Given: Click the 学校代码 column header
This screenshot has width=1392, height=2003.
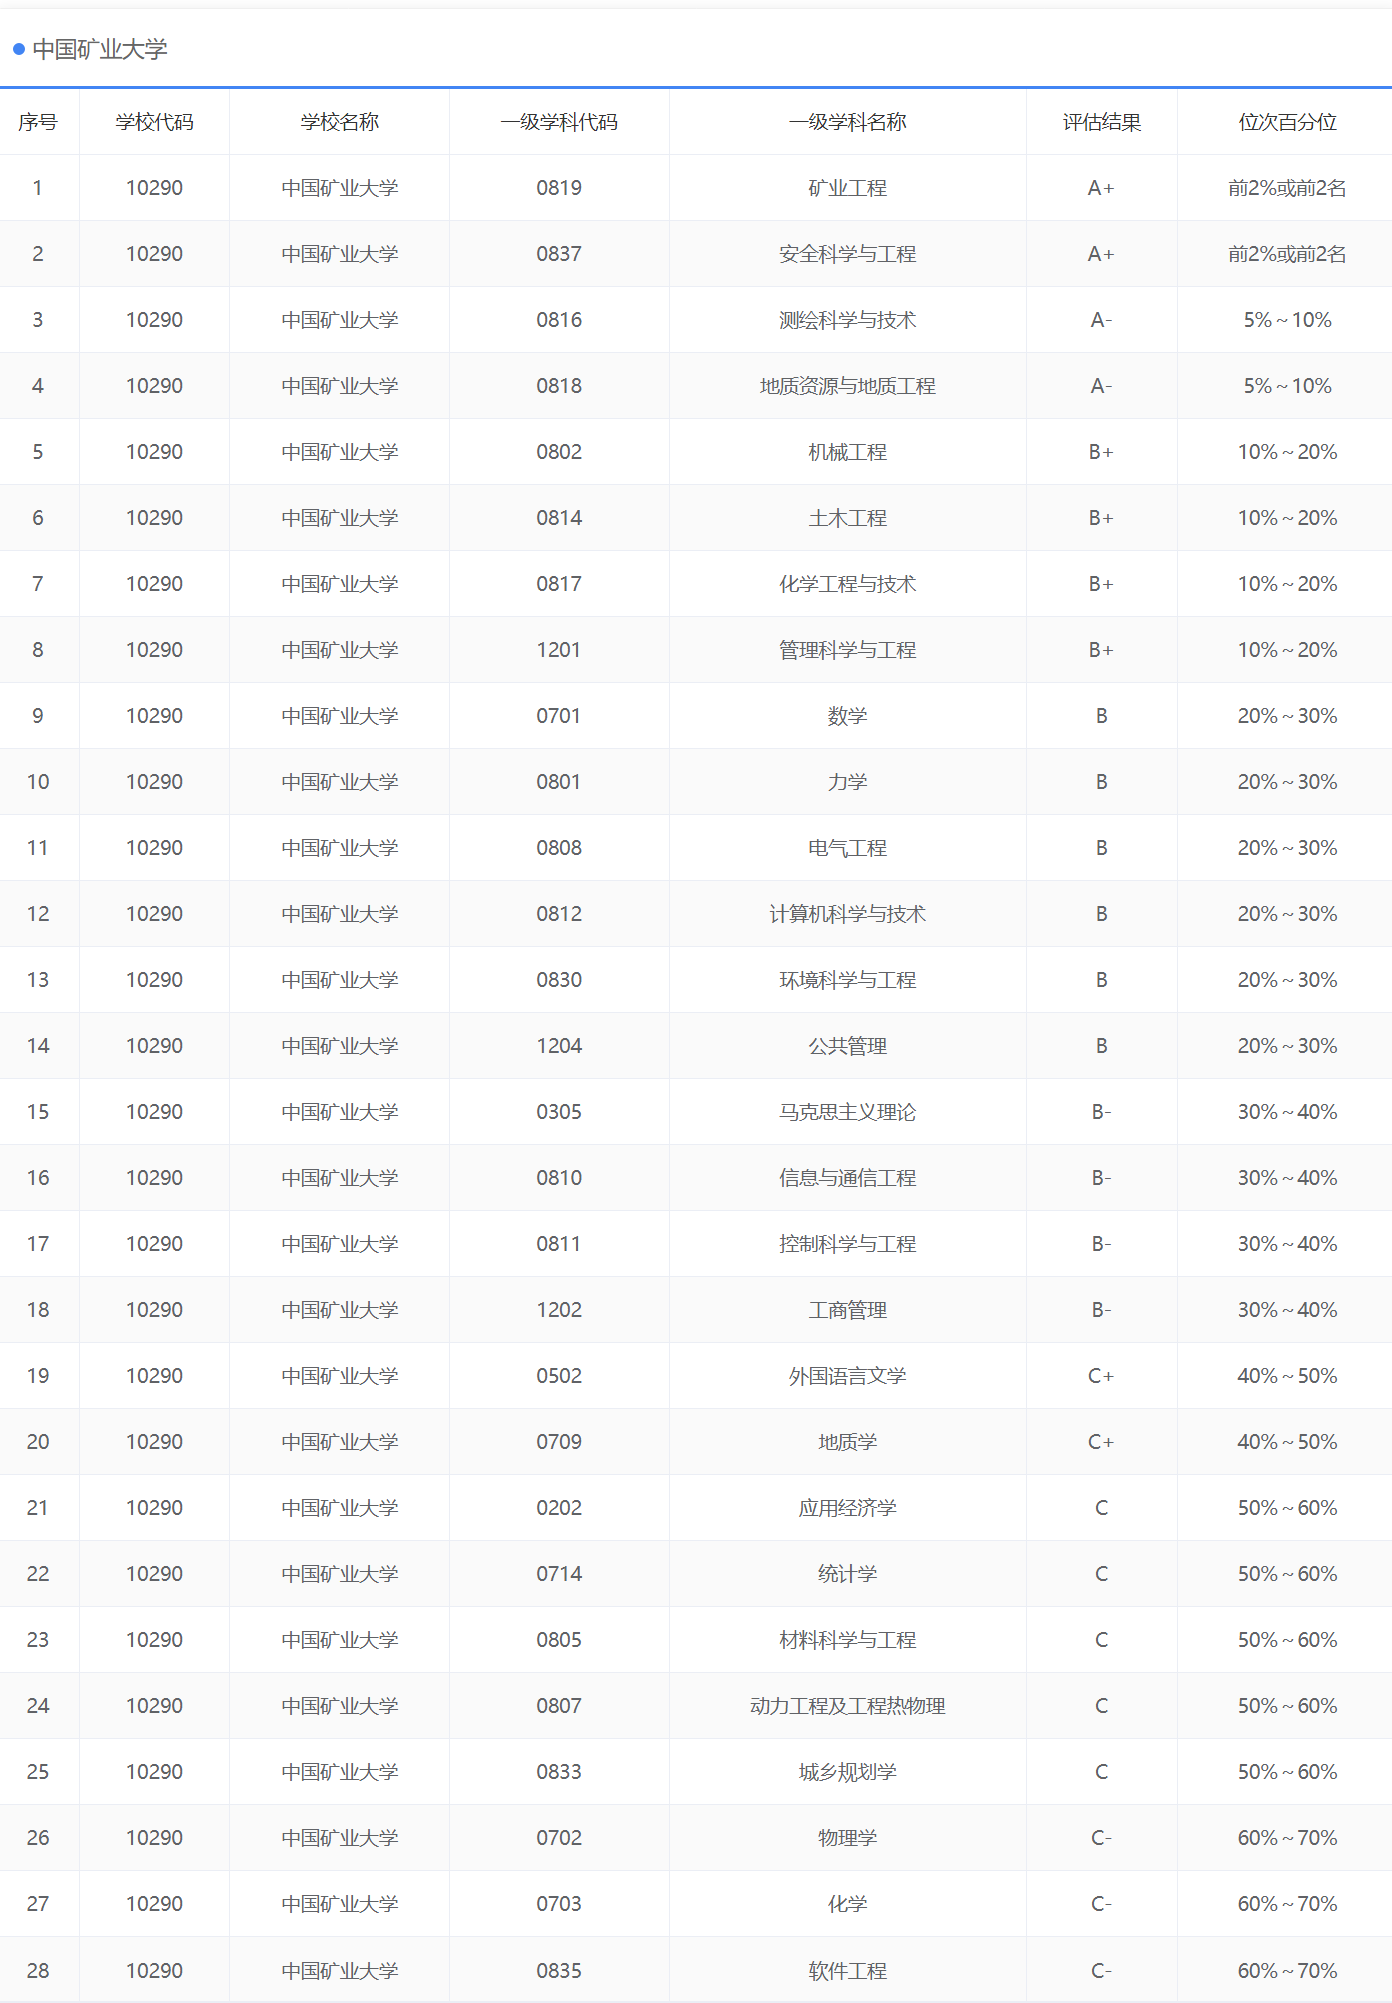Looking at the screenshot, I should [154, 122].
